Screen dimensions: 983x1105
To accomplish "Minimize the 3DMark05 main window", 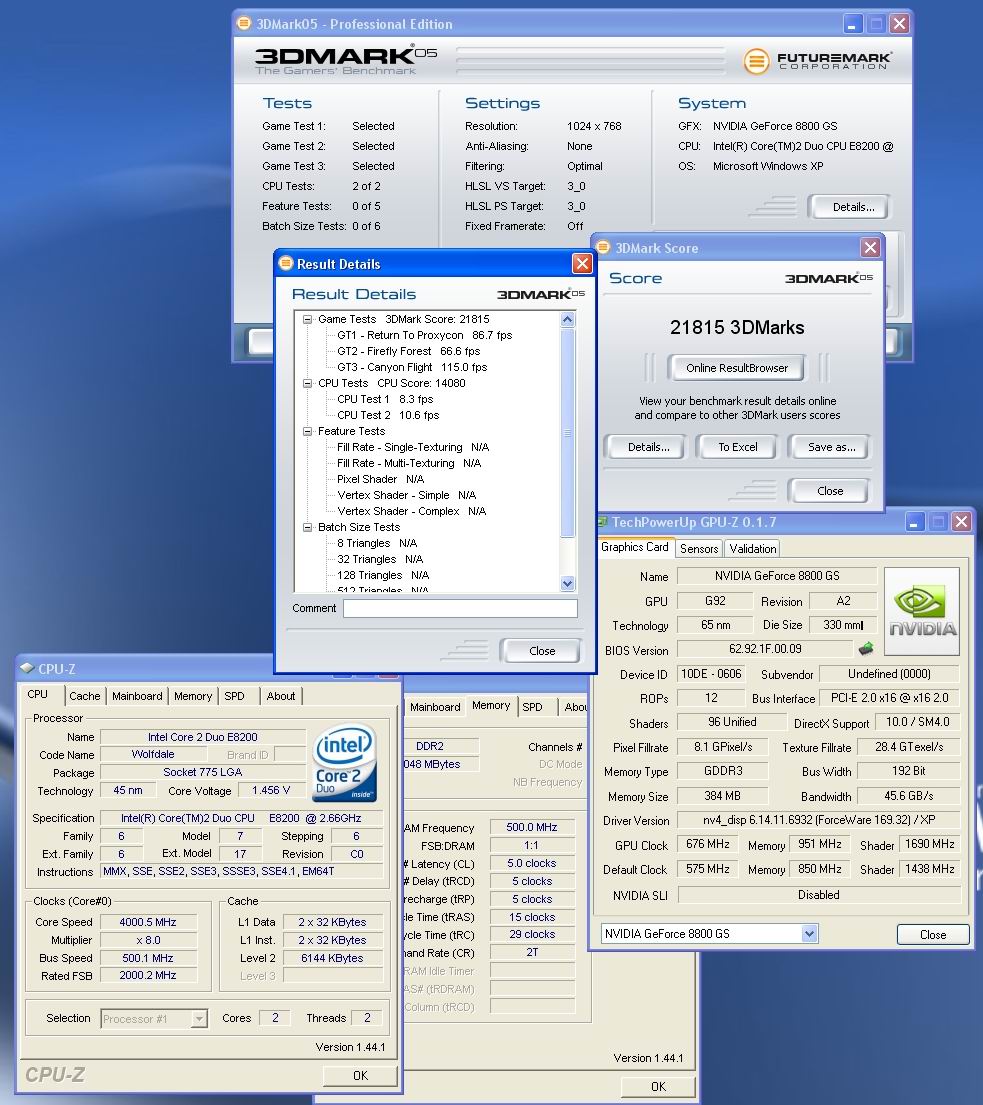I will [x=853, y=24].
